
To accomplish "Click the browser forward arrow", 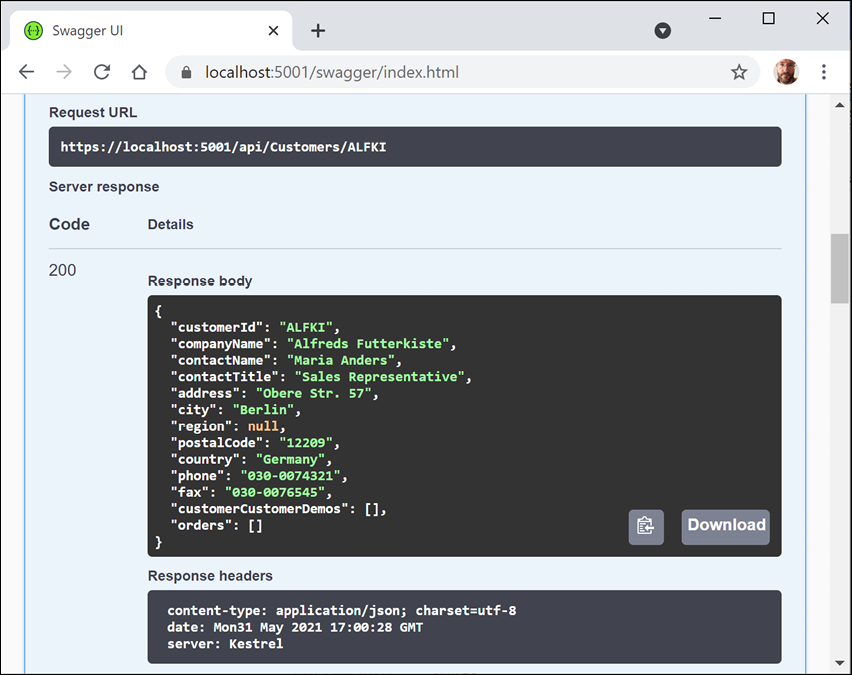I will [x=64, y=72].
